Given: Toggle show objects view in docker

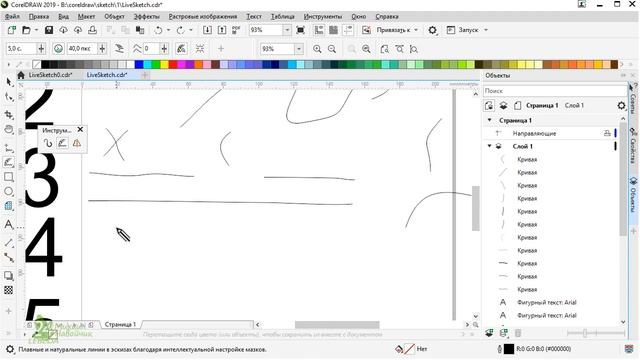Looking at the screenshot, I should [x=489, y=106].
